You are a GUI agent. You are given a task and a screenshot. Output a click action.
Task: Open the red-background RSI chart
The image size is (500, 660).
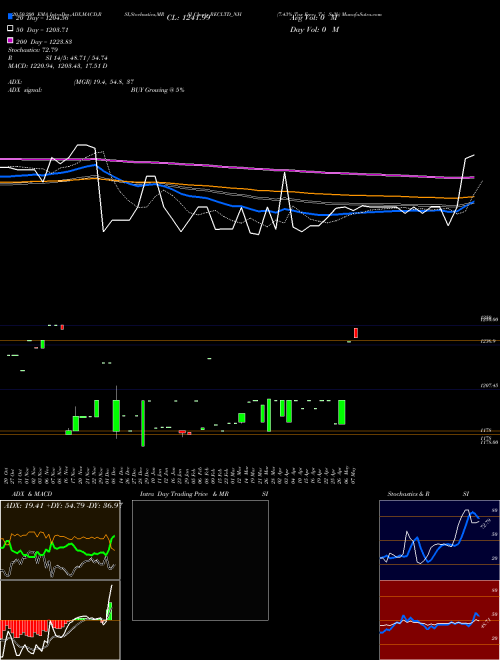(439, 620)
